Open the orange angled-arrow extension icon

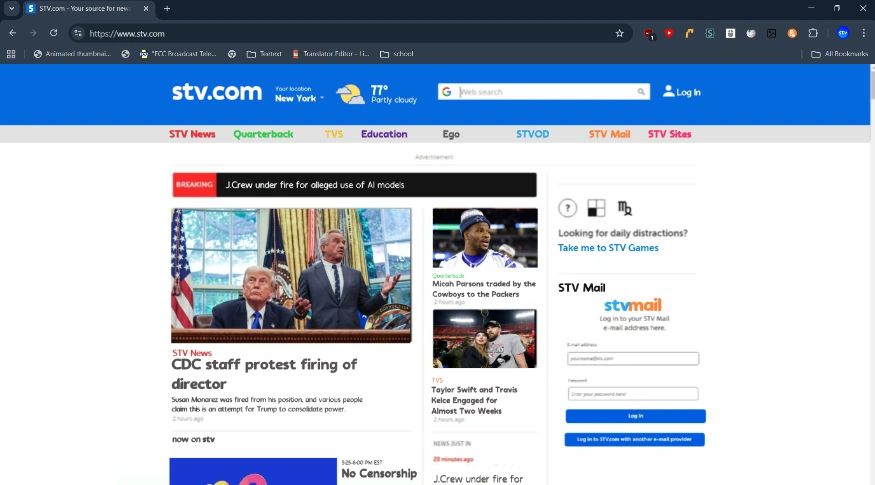pos(689,33)
